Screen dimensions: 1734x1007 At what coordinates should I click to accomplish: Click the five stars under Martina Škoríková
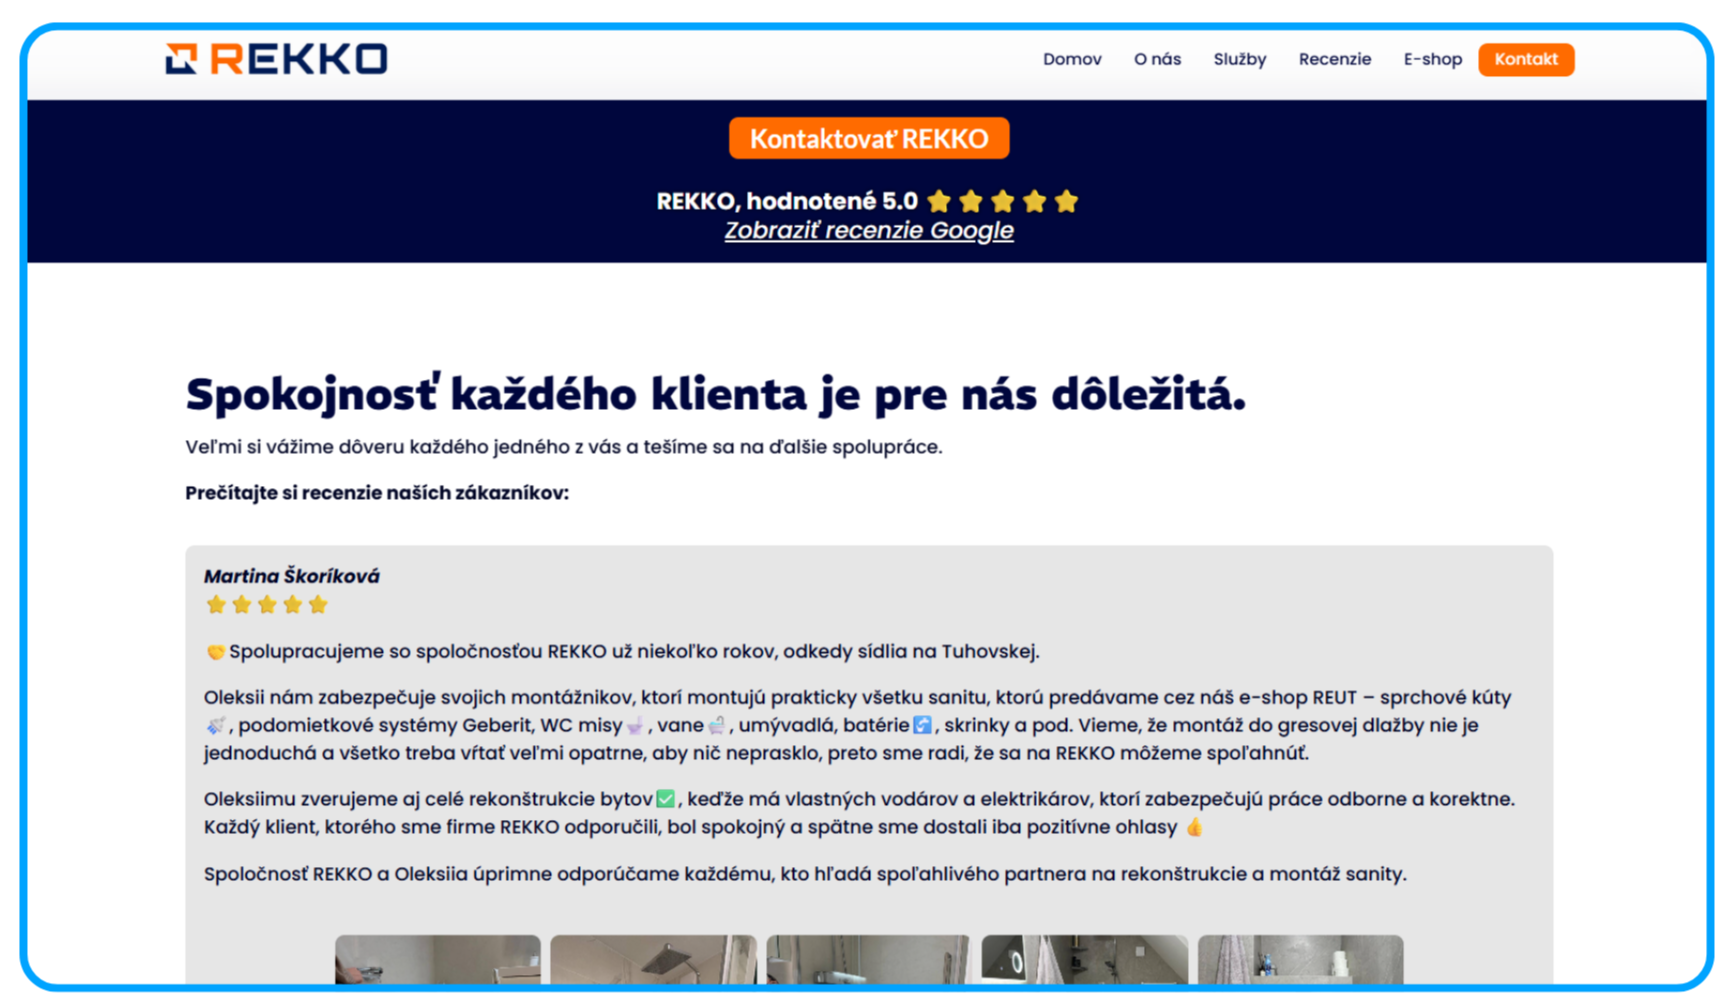(267, 604)
